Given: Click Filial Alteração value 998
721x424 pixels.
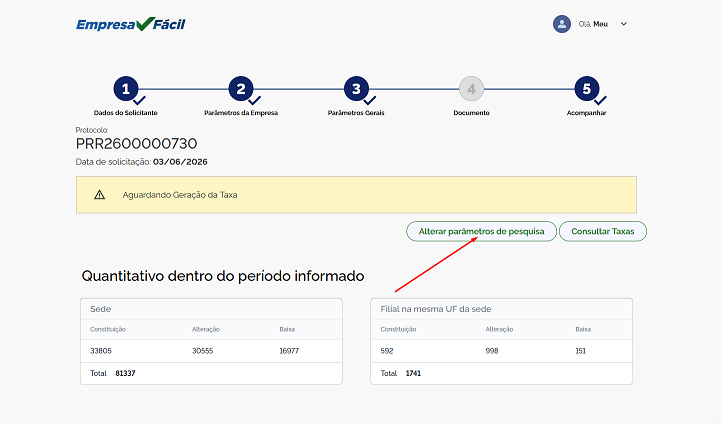Looking at the screenshot, I should 492,351.
